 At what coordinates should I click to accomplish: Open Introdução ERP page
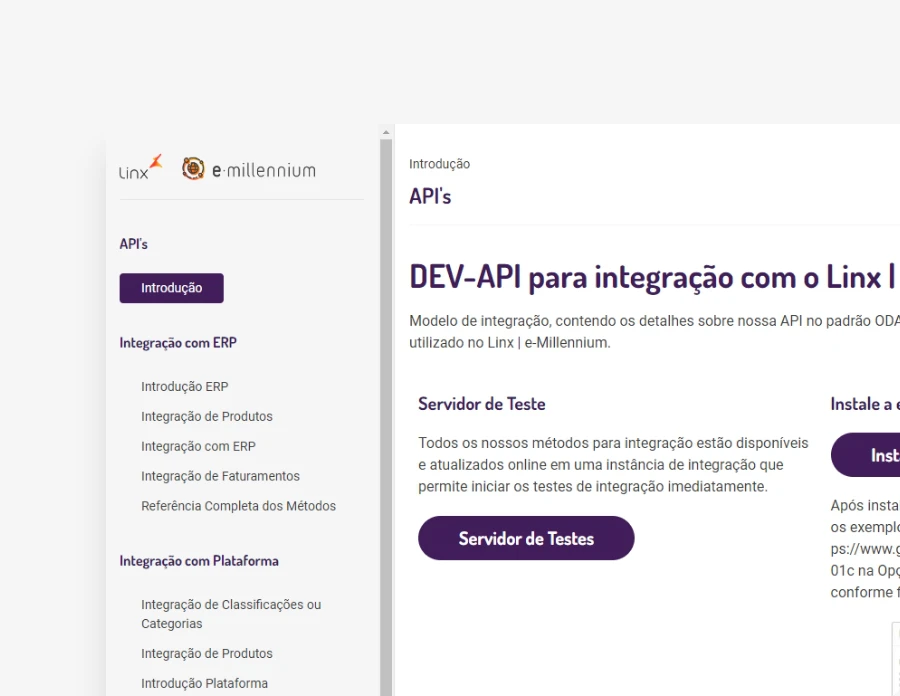(185, 386)
